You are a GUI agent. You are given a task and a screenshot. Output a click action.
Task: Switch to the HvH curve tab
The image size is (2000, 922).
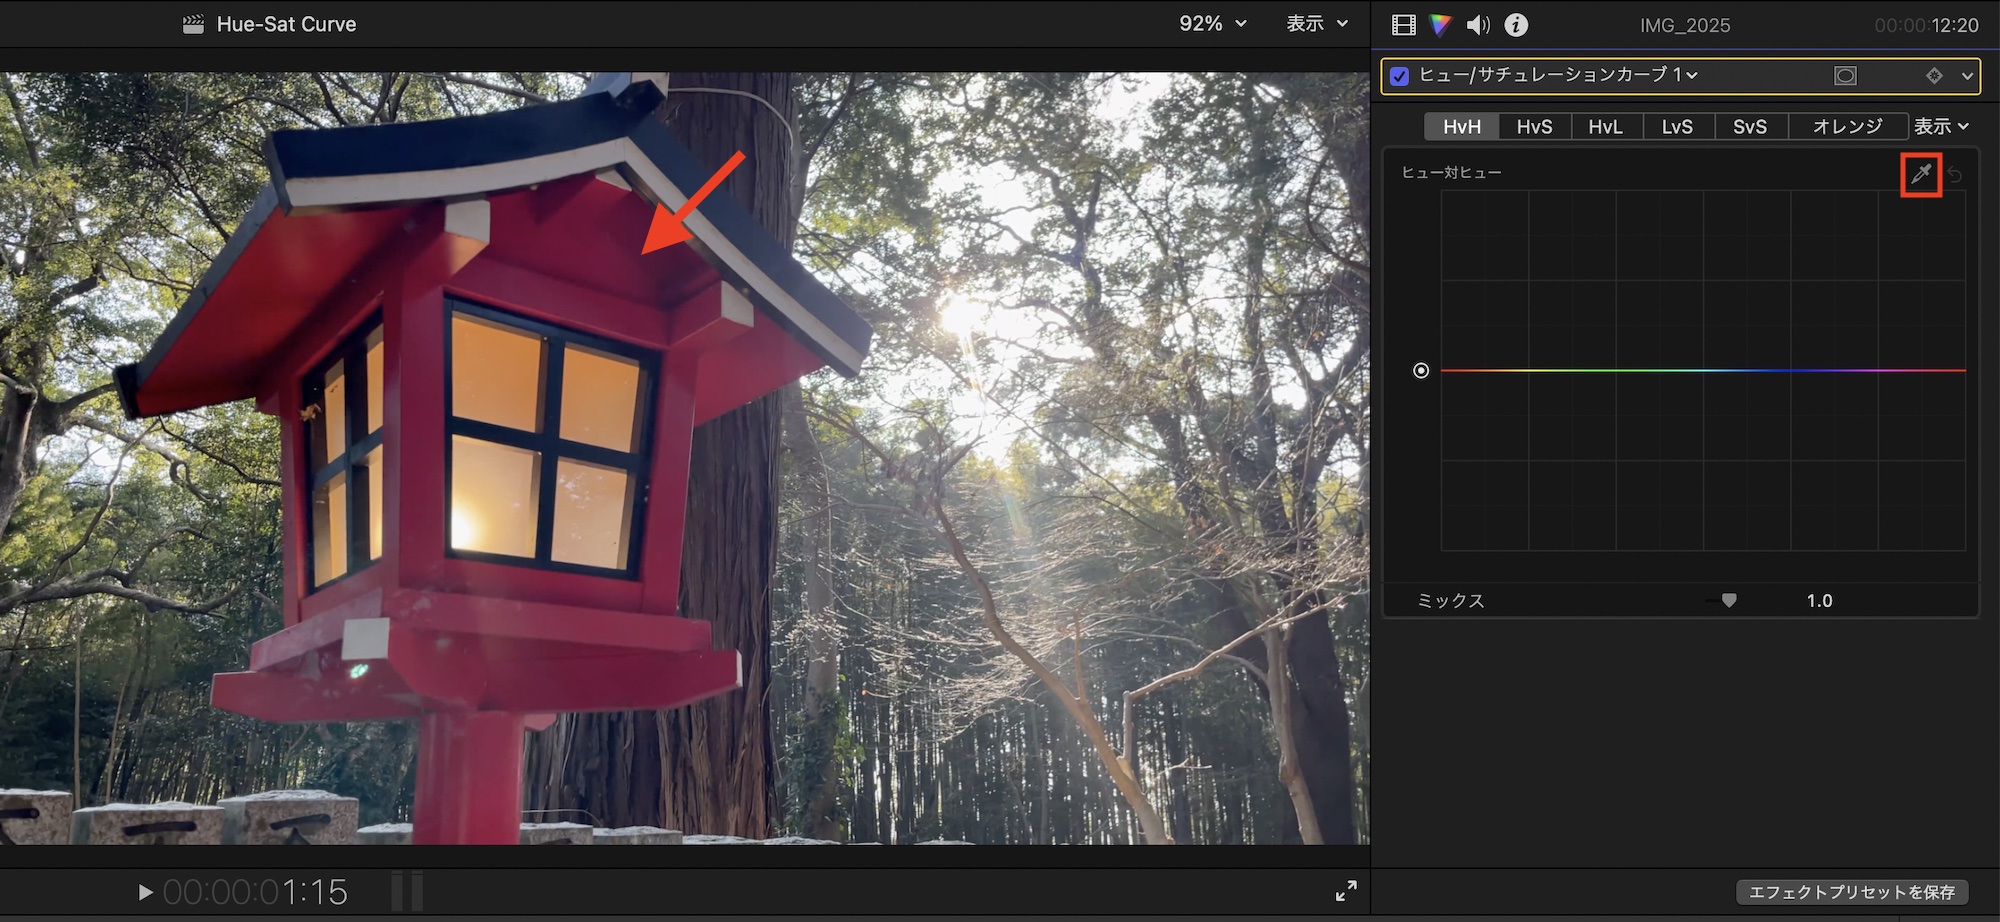(x=1462, y=127)
